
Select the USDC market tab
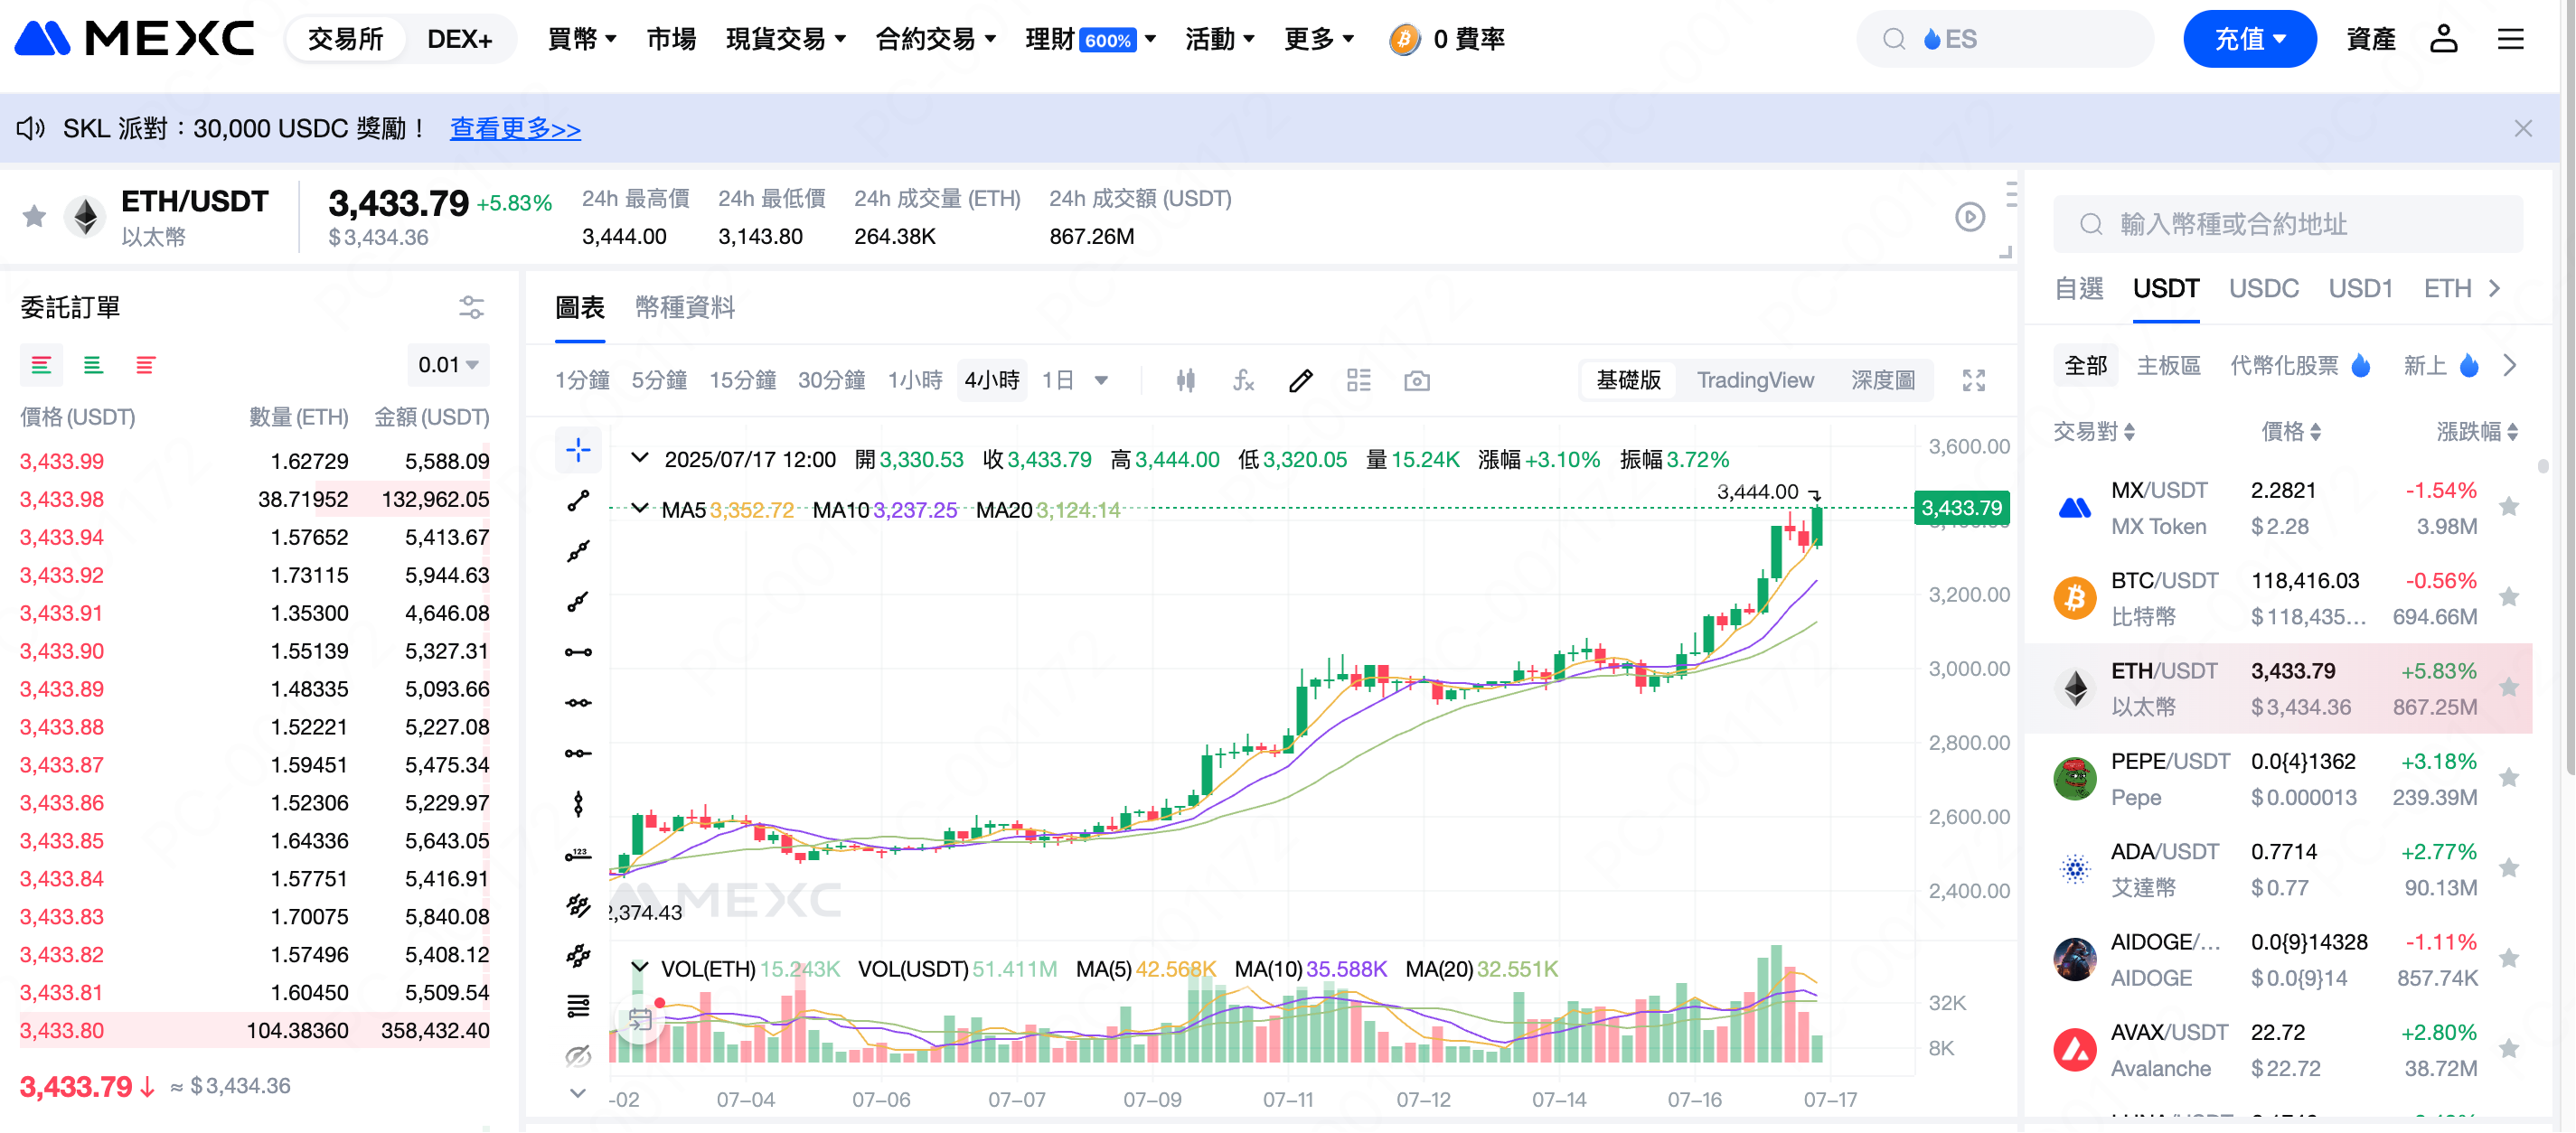[2263, 288]
